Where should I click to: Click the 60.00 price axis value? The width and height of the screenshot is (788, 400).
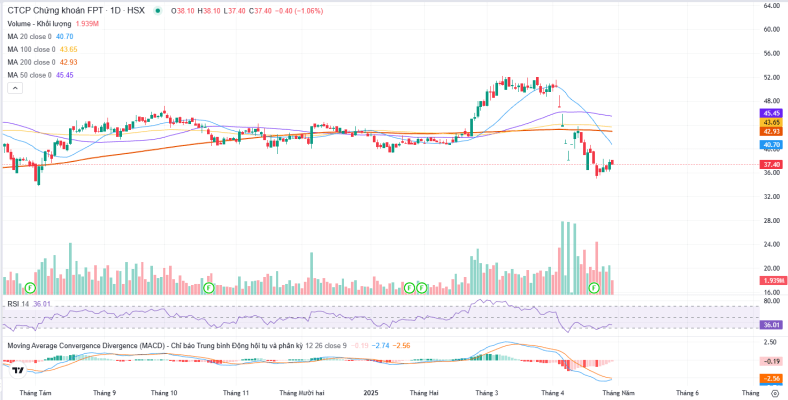coord(771,29)
